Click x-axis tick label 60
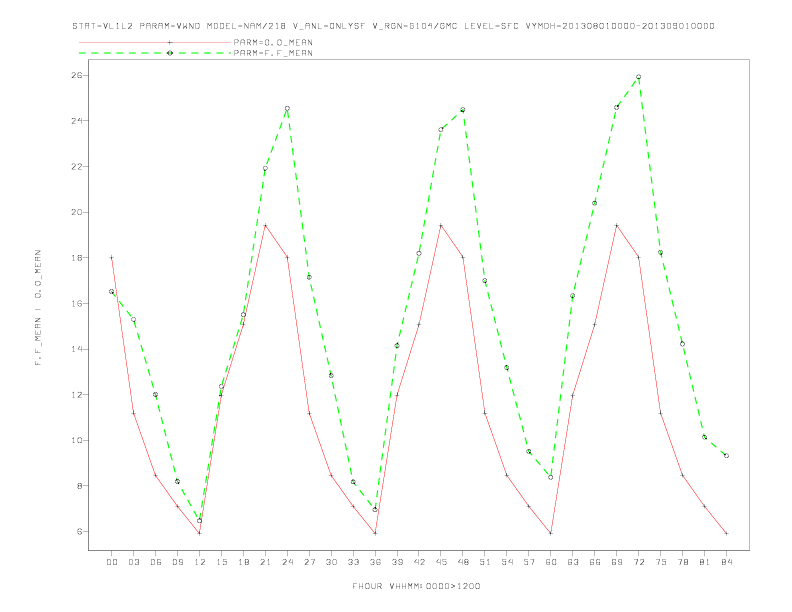Viewport: 792px width, 612px height. coord(551,562)
